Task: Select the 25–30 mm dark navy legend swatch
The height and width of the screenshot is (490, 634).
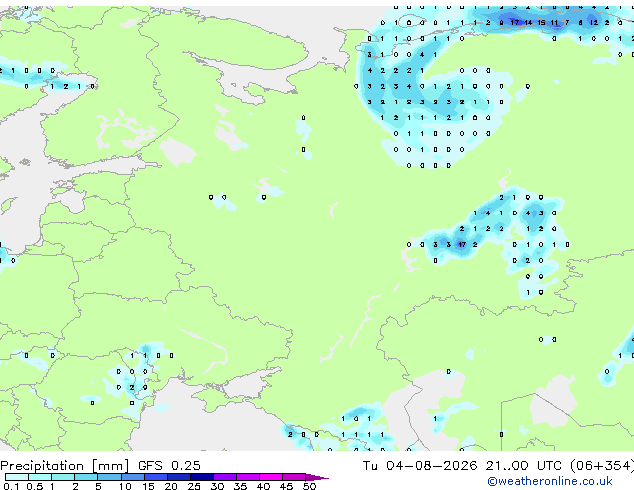Action: 202,477
